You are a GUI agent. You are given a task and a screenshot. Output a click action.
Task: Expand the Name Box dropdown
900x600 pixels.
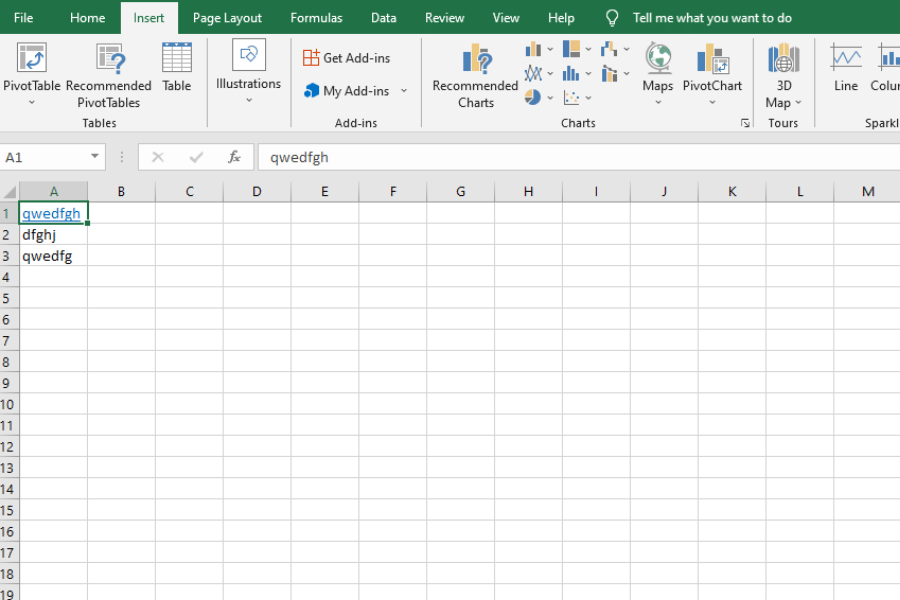pos(97,157)
